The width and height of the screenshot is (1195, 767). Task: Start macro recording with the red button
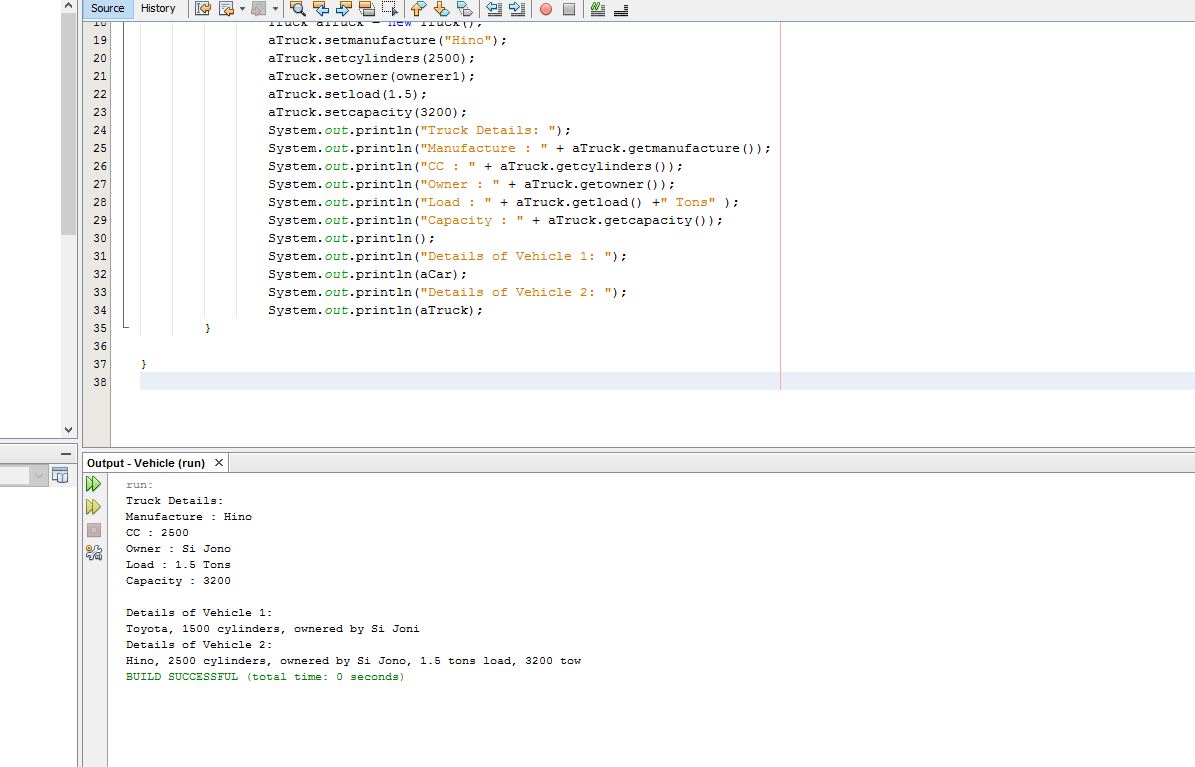[546, 9]
